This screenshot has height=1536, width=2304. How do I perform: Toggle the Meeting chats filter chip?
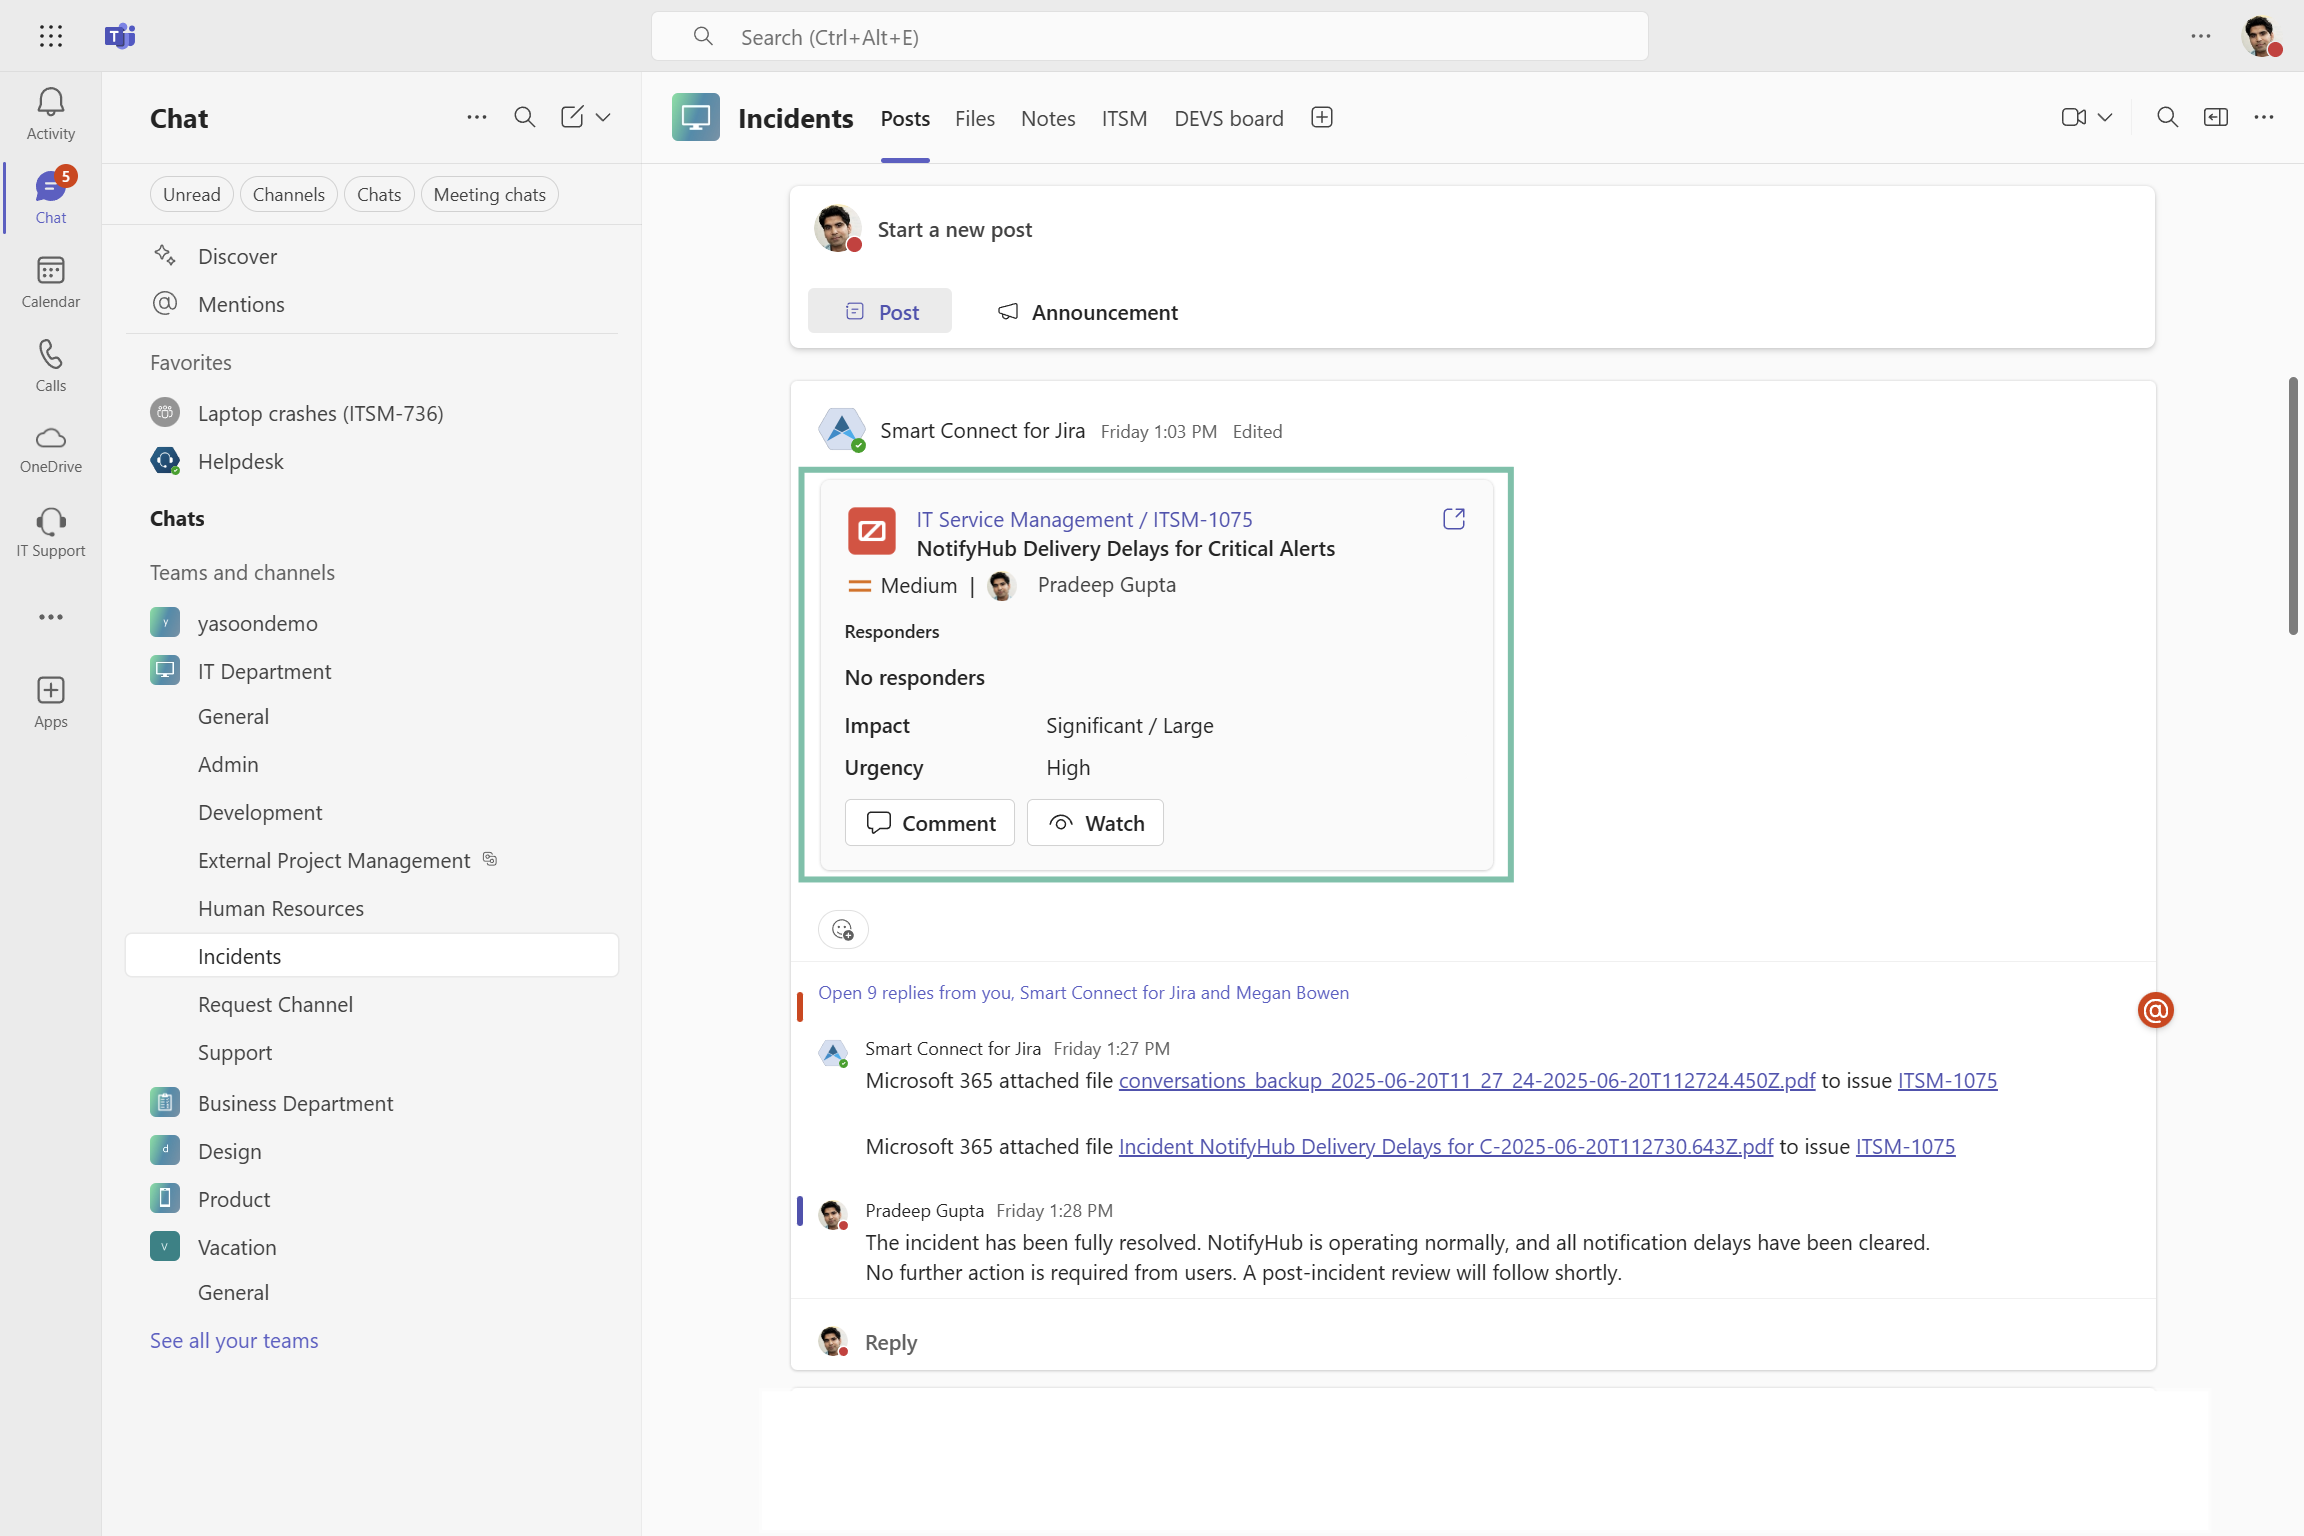pyautogui.click(x=489, y=195)
